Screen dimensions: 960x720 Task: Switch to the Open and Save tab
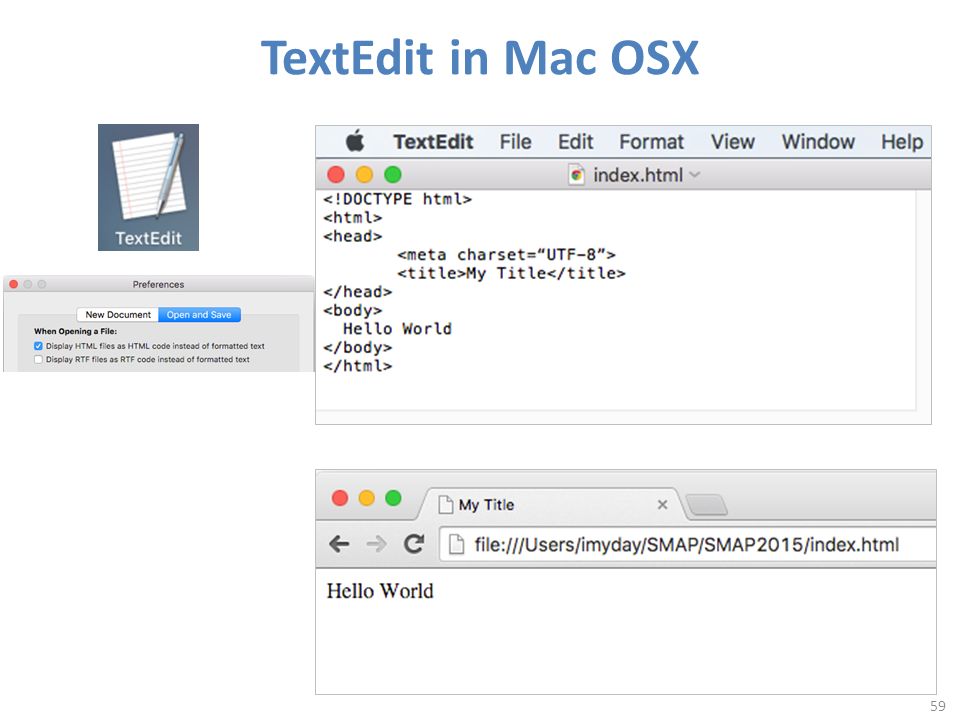click(x=199, y=315)
